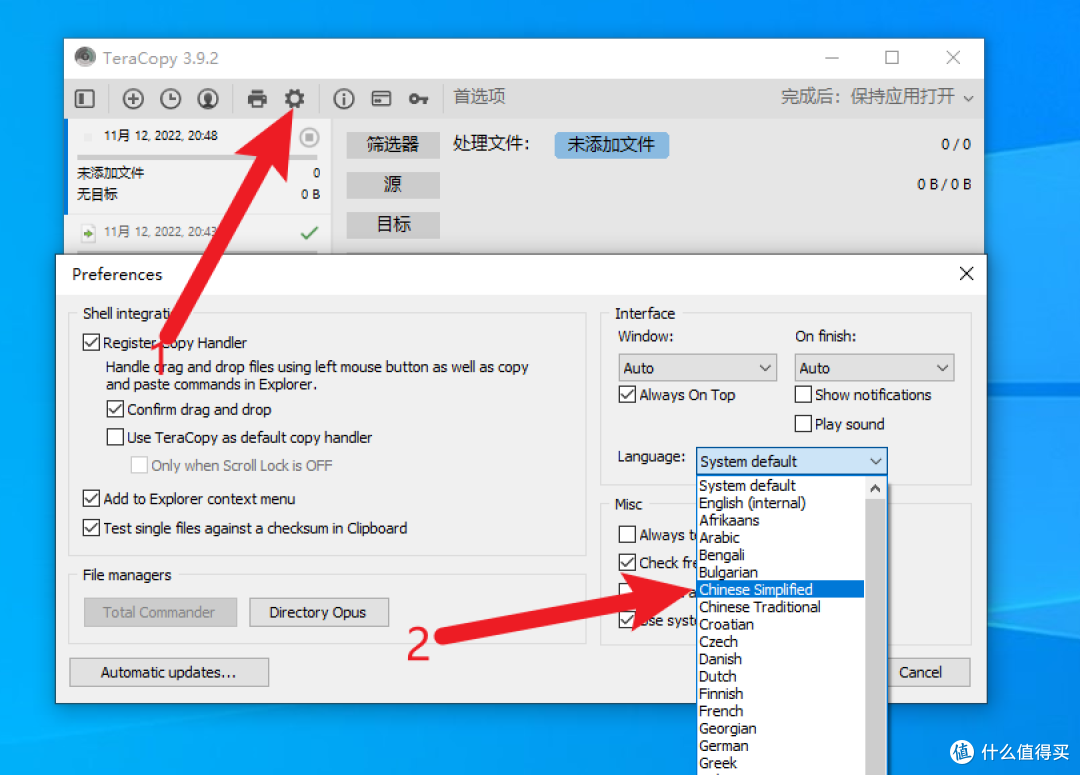The width and height of the screenshot is (1080, 775).
Task: Open settings via the gear icon
Action: [x=295, y=99]
